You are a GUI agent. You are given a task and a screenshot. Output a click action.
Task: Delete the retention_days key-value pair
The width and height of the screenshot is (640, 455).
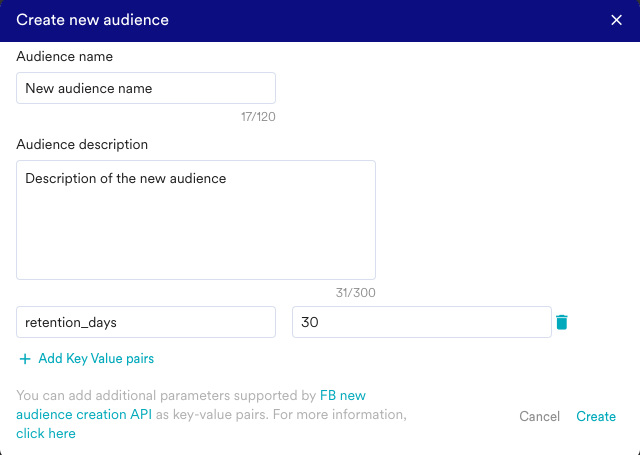562,322
